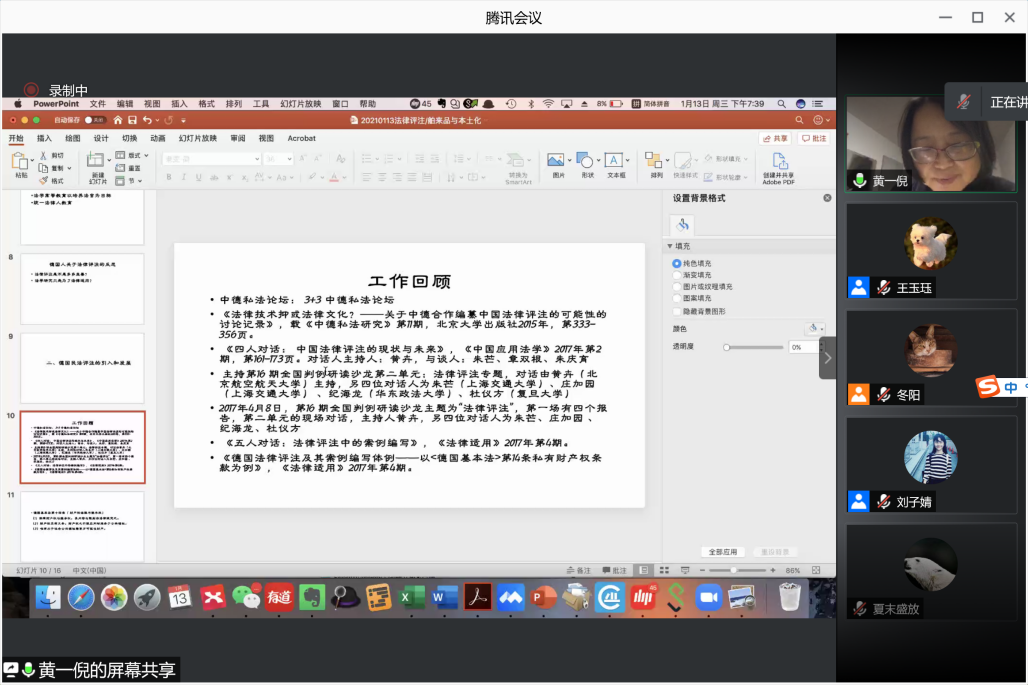Enable the 隐藏背景图形 checkbox

(677, 311)
